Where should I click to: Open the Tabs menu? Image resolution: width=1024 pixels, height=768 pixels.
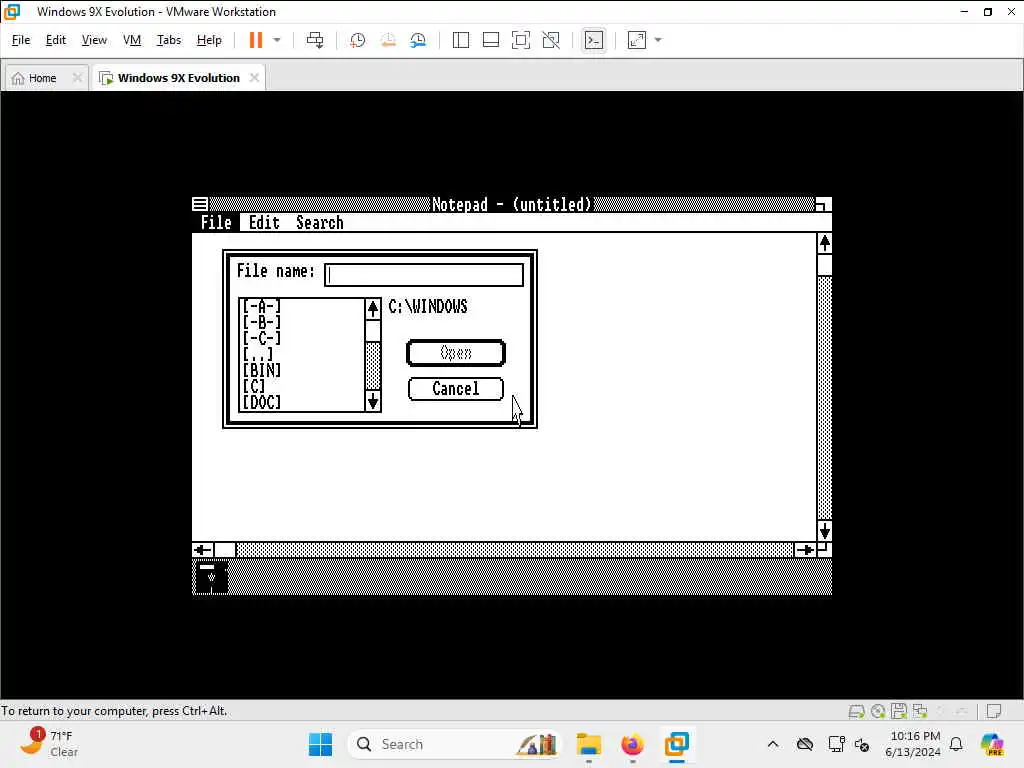(x=168, y=40)
